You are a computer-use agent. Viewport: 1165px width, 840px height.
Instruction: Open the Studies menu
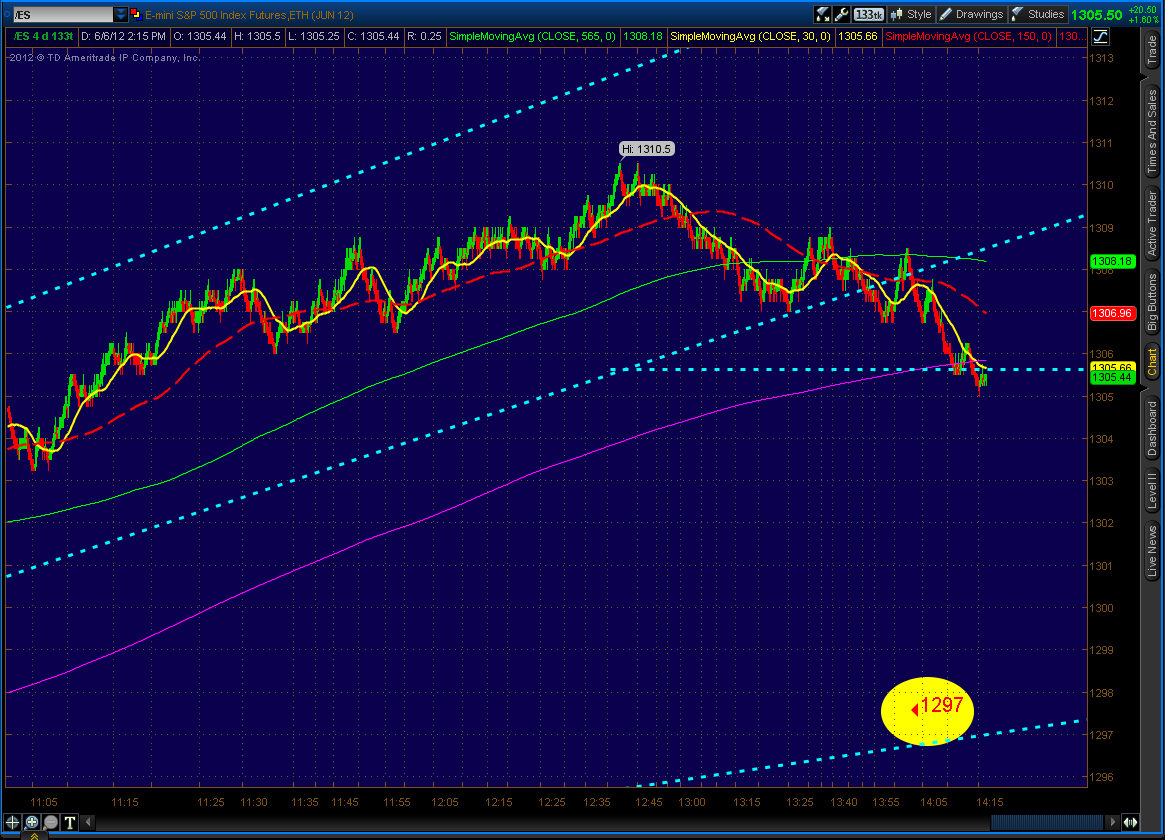point(1038,14)
